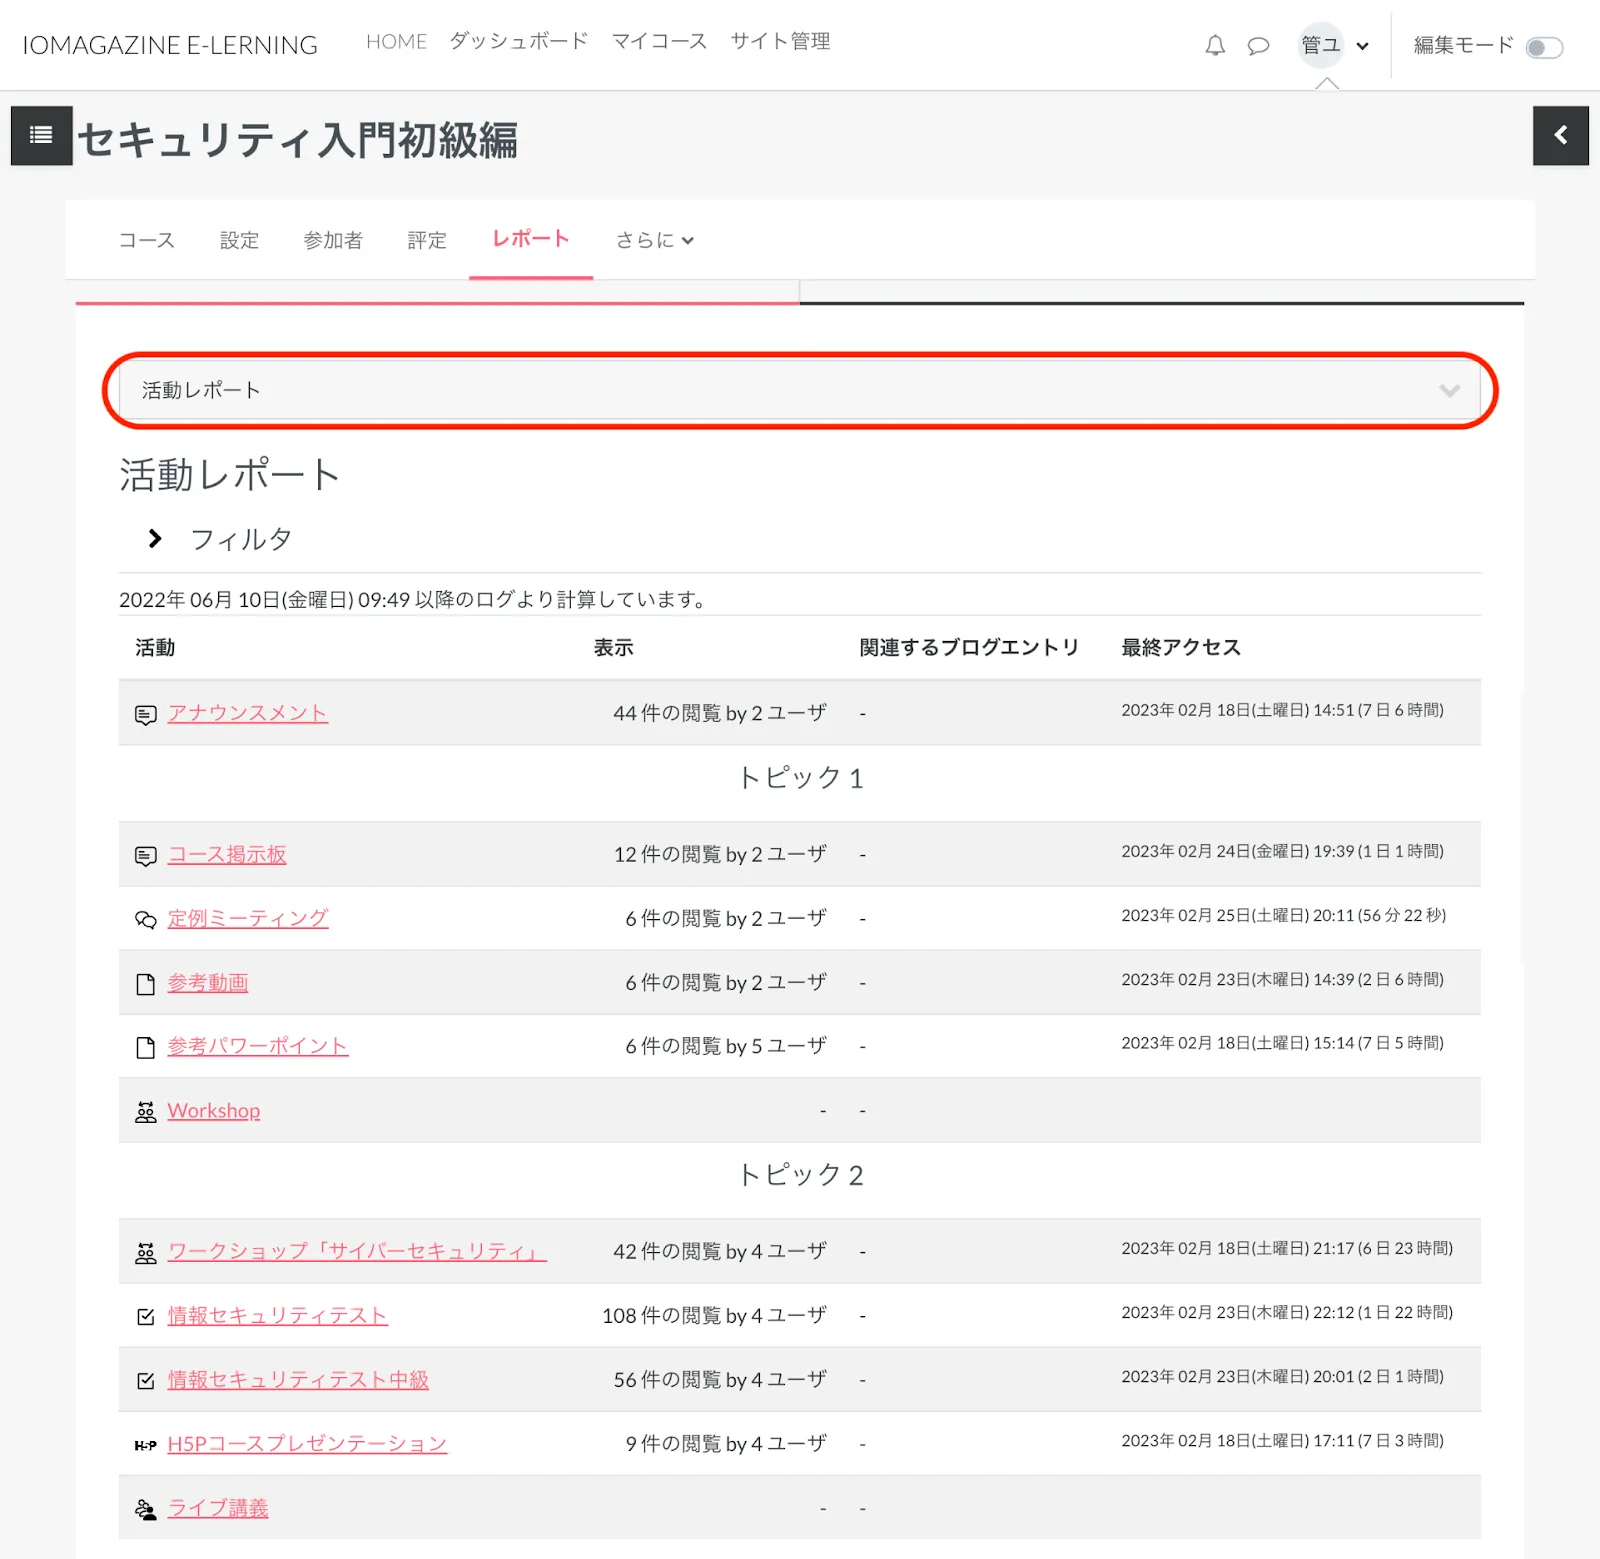Open the notifications bell icon
Viewport: 1600px width, 1559px height.
1214,46
